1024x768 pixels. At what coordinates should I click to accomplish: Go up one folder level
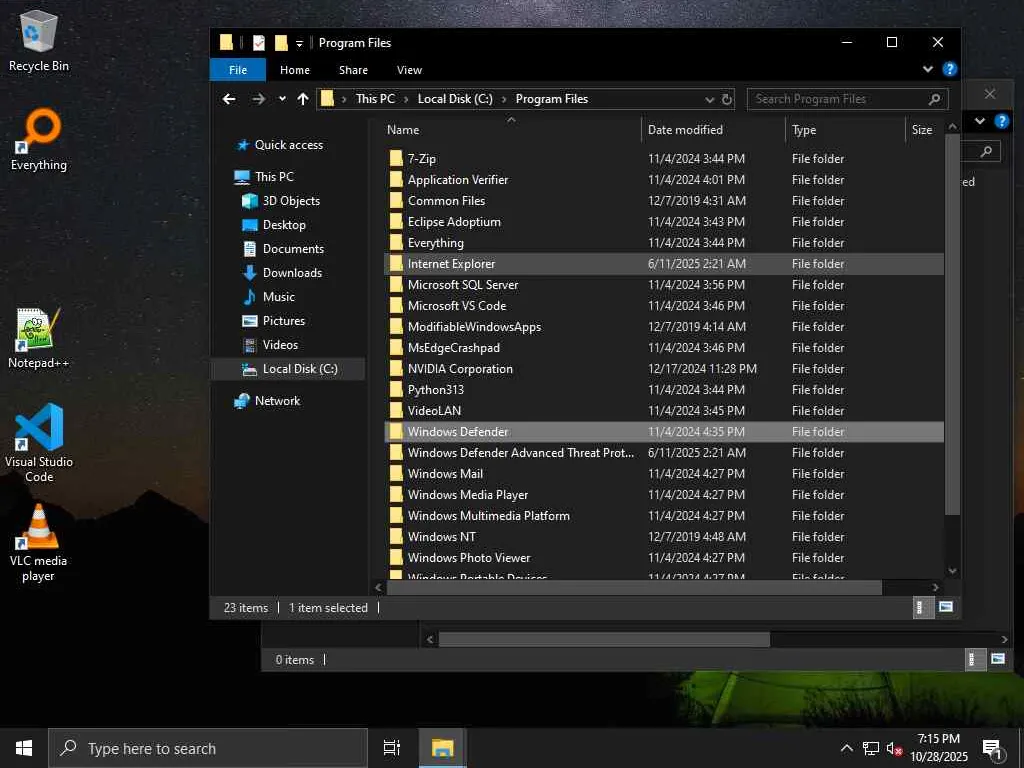click(x=302, y=99)
